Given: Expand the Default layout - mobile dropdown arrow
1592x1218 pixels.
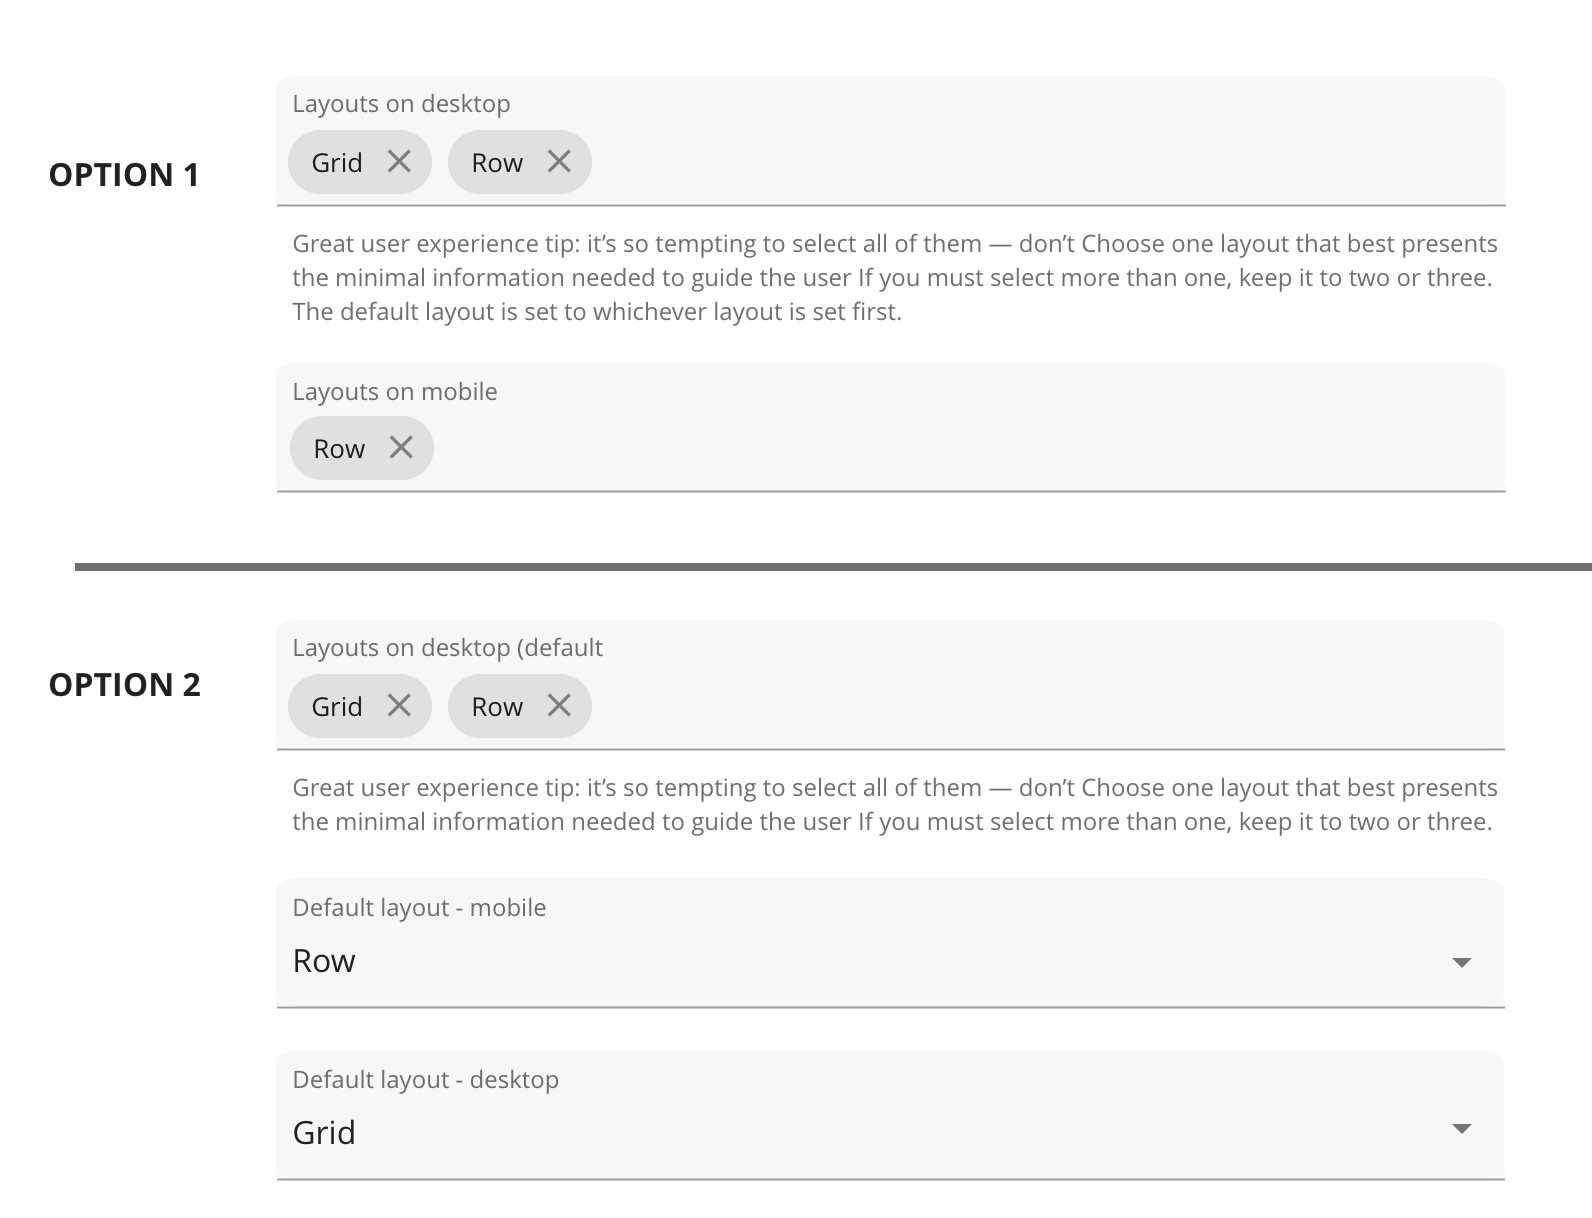Looking at the screenshot, I should click(1461, 962).
